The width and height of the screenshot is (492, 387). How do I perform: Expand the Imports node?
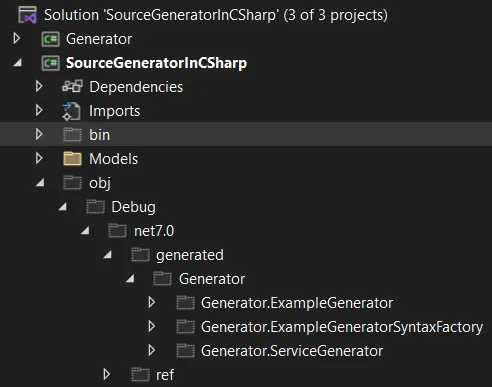tap(39, 110)
